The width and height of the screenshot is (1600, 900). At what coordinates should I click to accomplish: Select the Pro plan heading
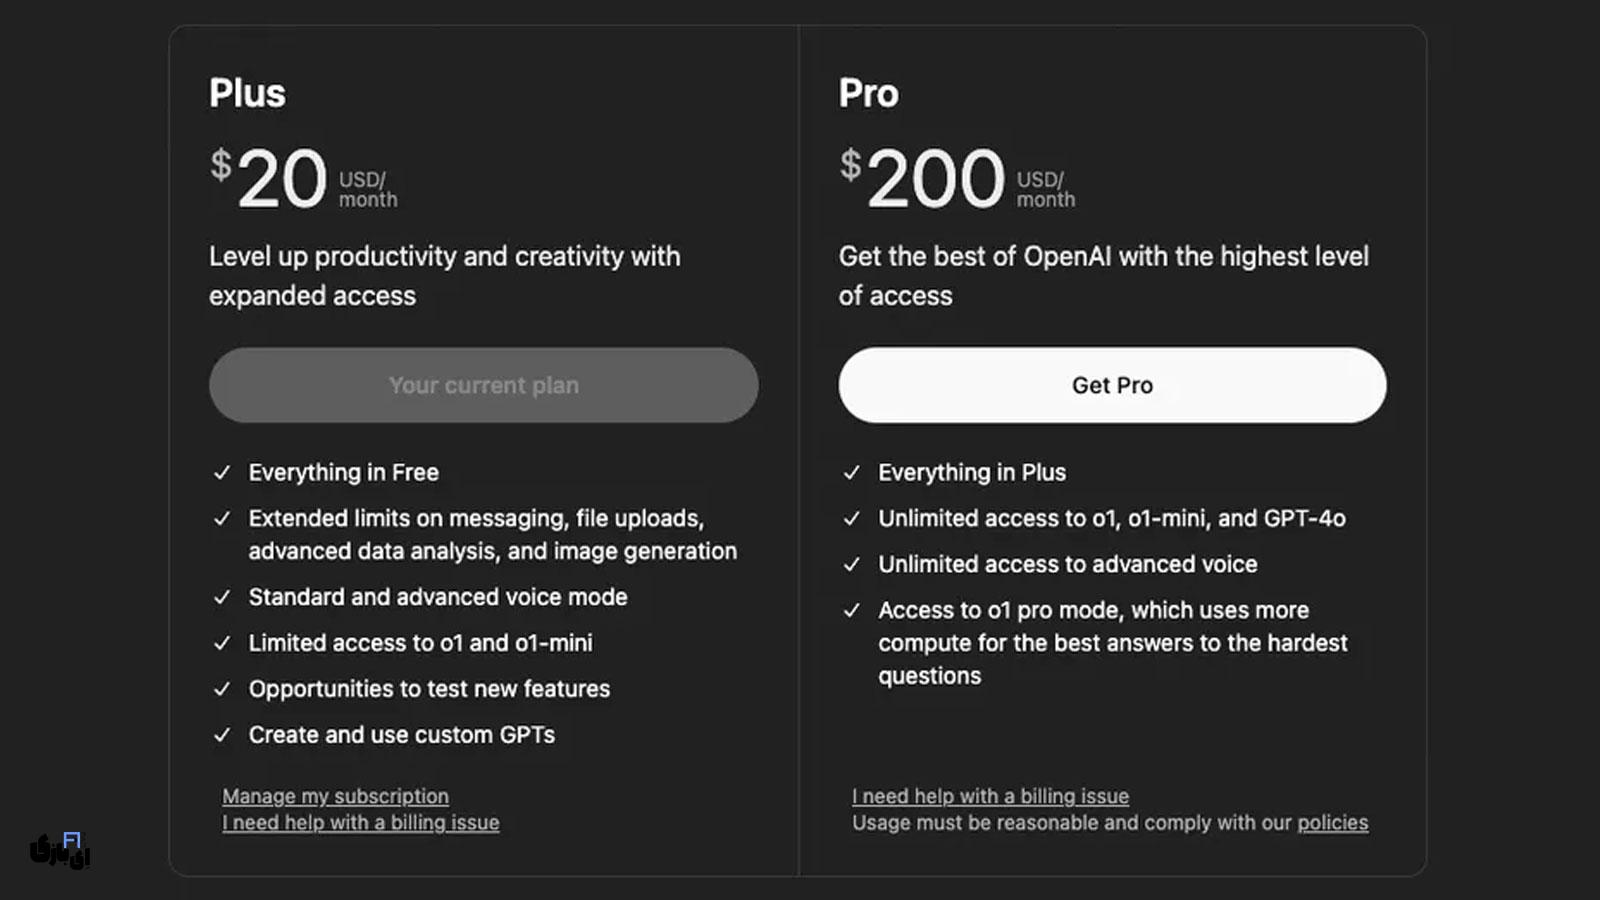(x=868, y=93)
